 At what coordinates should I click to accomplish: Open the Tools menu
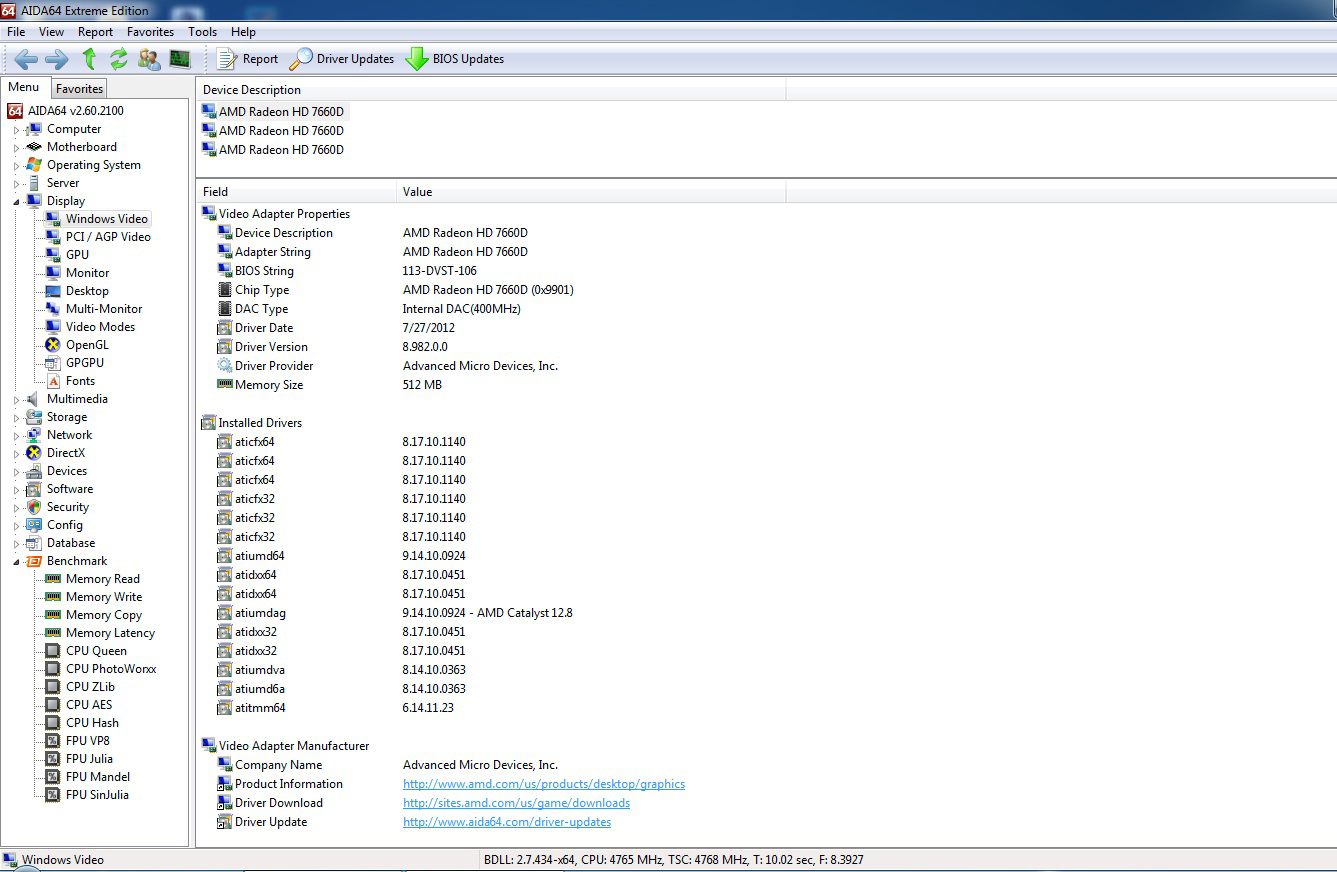202,32
